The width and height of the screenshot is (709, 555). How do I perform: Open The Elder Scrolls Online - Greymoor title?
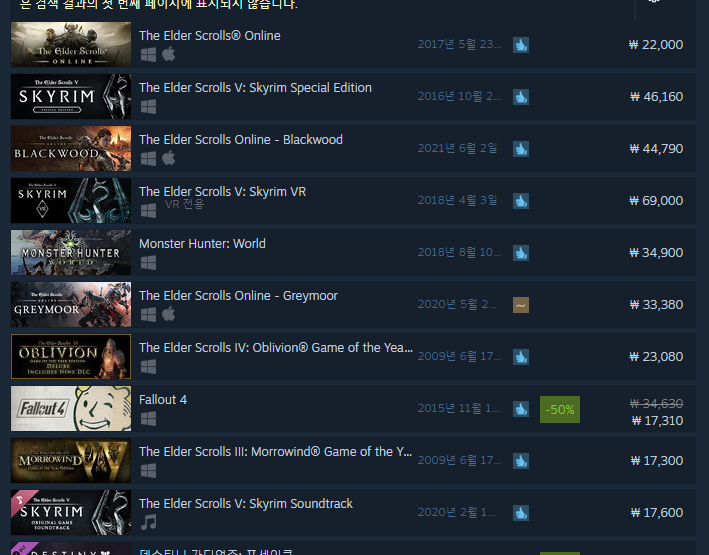(238, 296)
